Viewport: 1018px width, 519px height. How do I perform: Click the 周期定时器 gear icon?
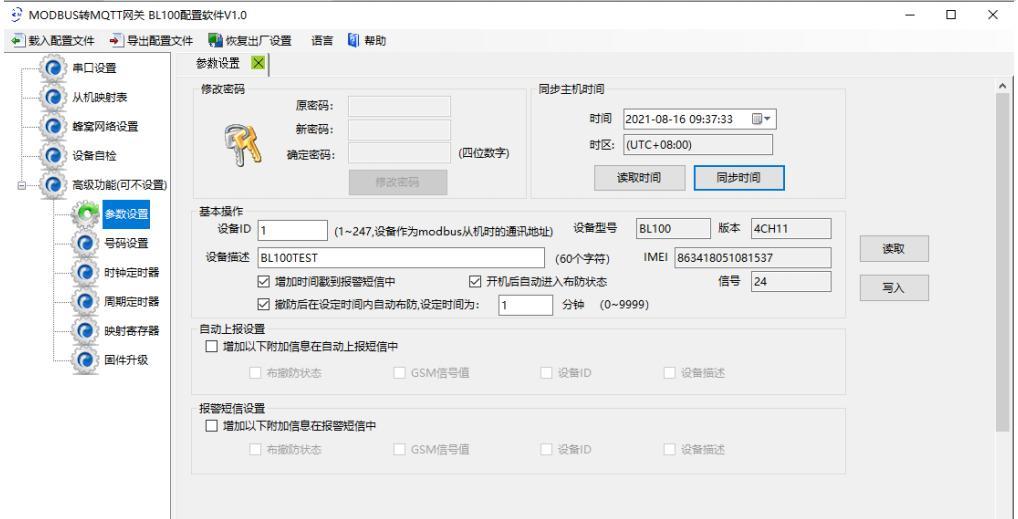coord(84,301)
